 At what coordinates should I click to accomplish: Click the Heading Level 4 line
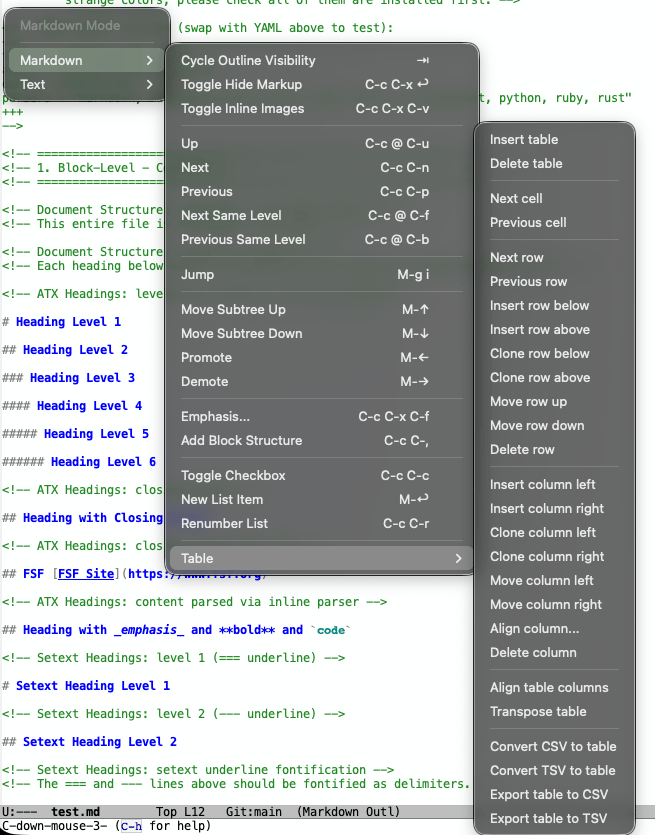[72, 406]
